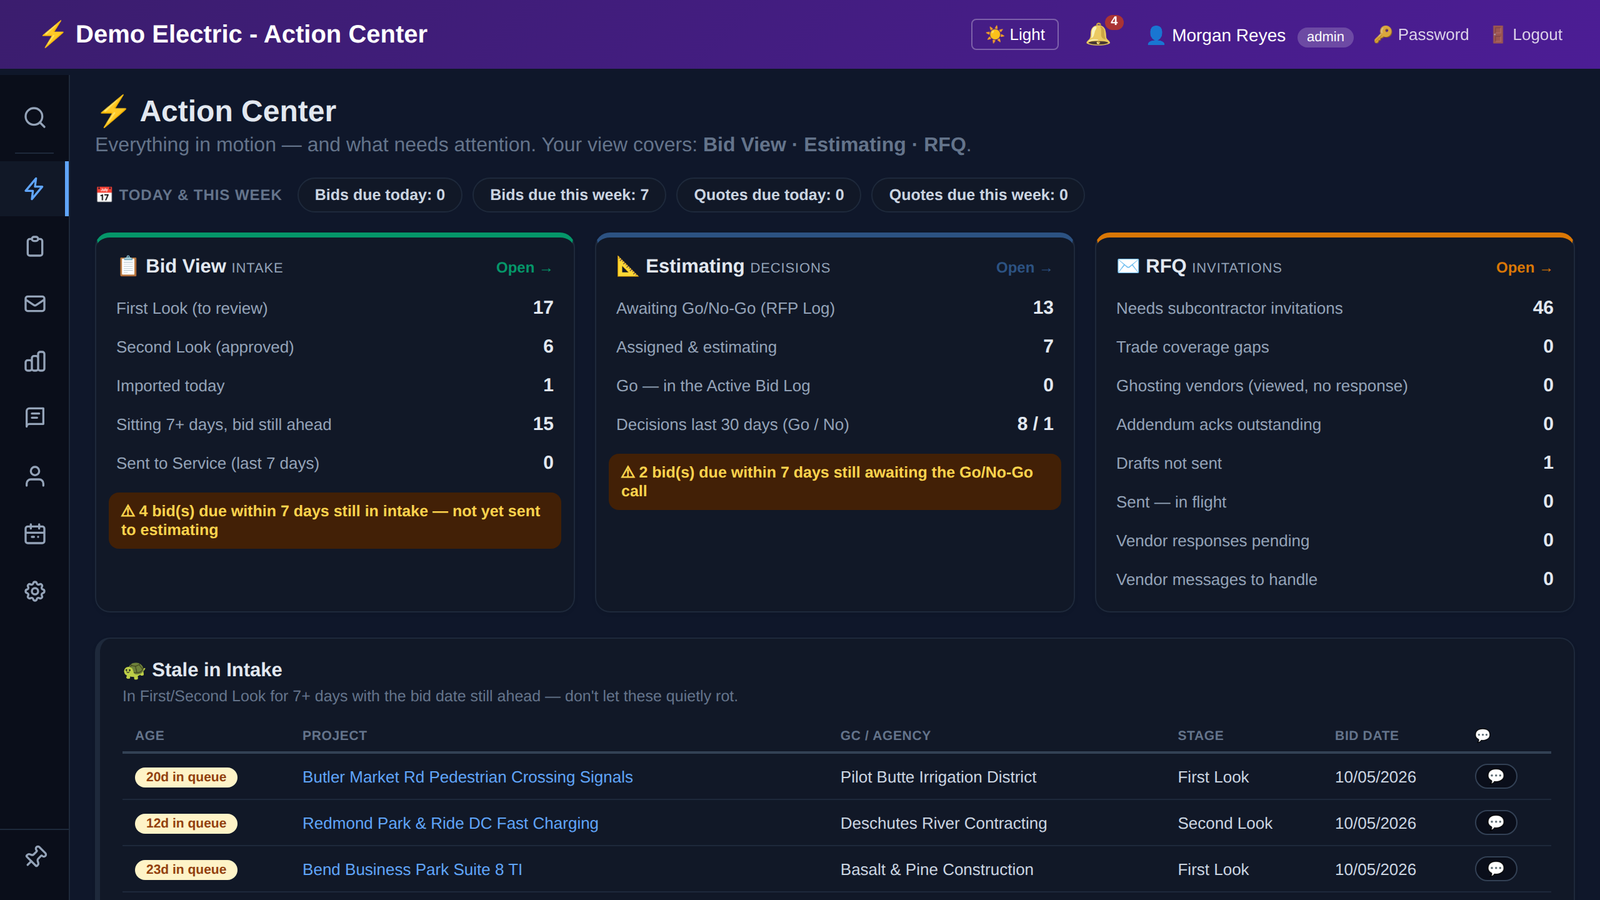Screen dimensions: 1600x900
Task: Click the 23d in queue badge
Action: (186, 869)
